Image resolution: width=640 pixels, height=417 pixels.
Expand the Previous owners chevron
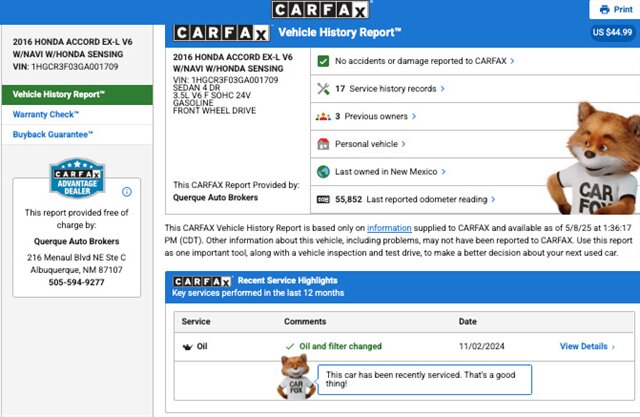coord(414,116)
